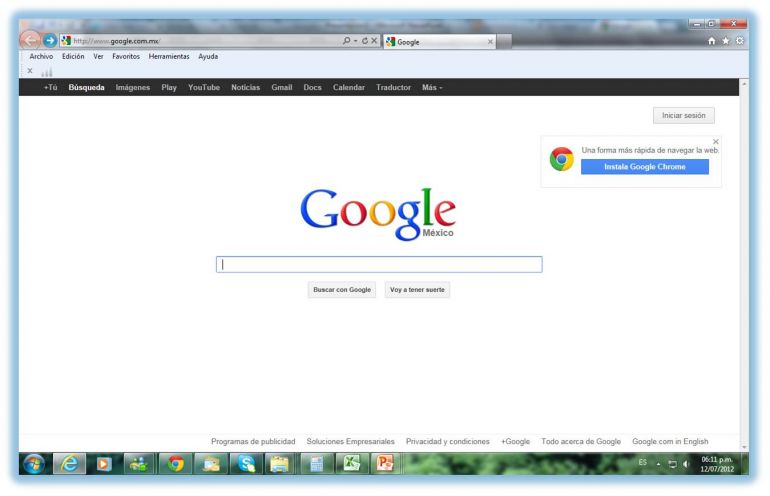Click the browser forward arrow button

tap(50, 40)
